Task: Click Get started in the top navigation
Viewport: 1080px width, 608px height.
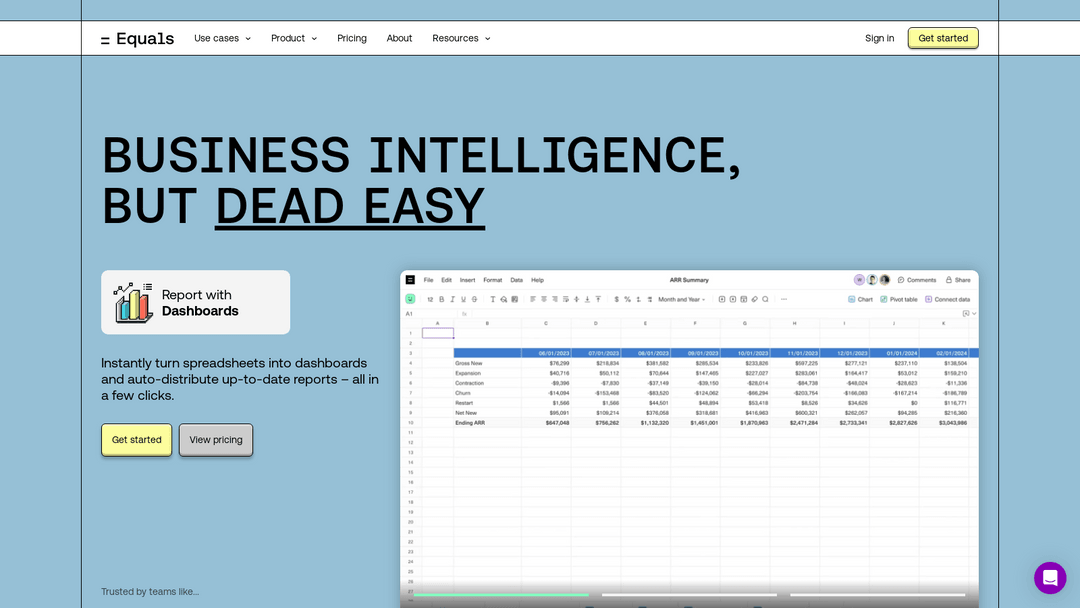Action: pyautogui.click(x=943, y=38)
